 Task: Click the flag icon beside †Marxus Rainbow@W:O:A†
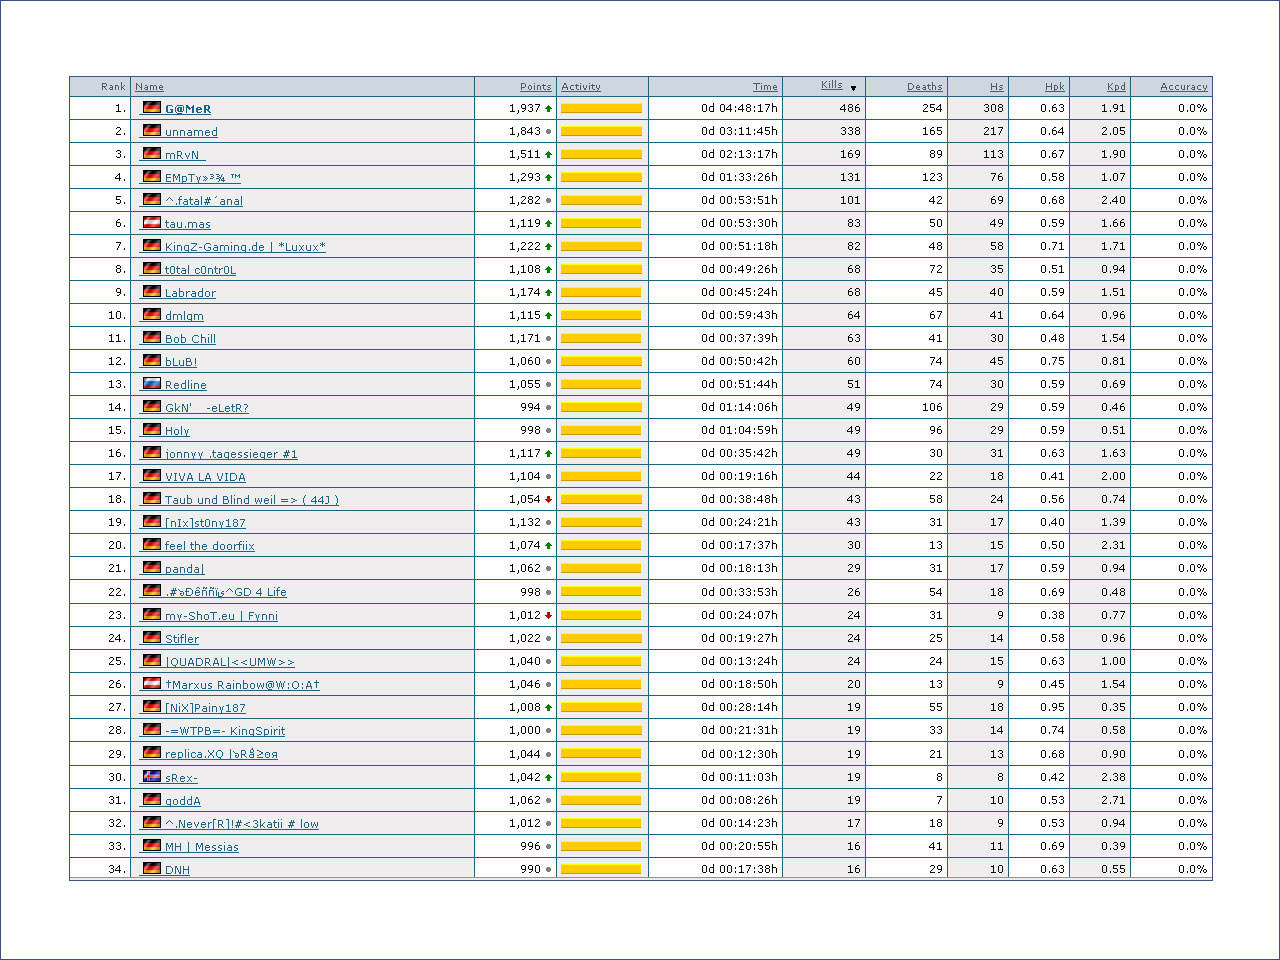click(152, 684)
